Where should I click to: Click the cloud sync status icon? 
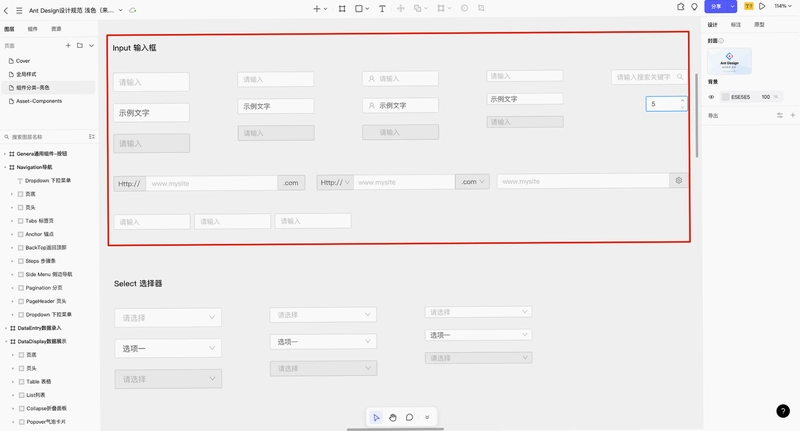pos(133,10)
